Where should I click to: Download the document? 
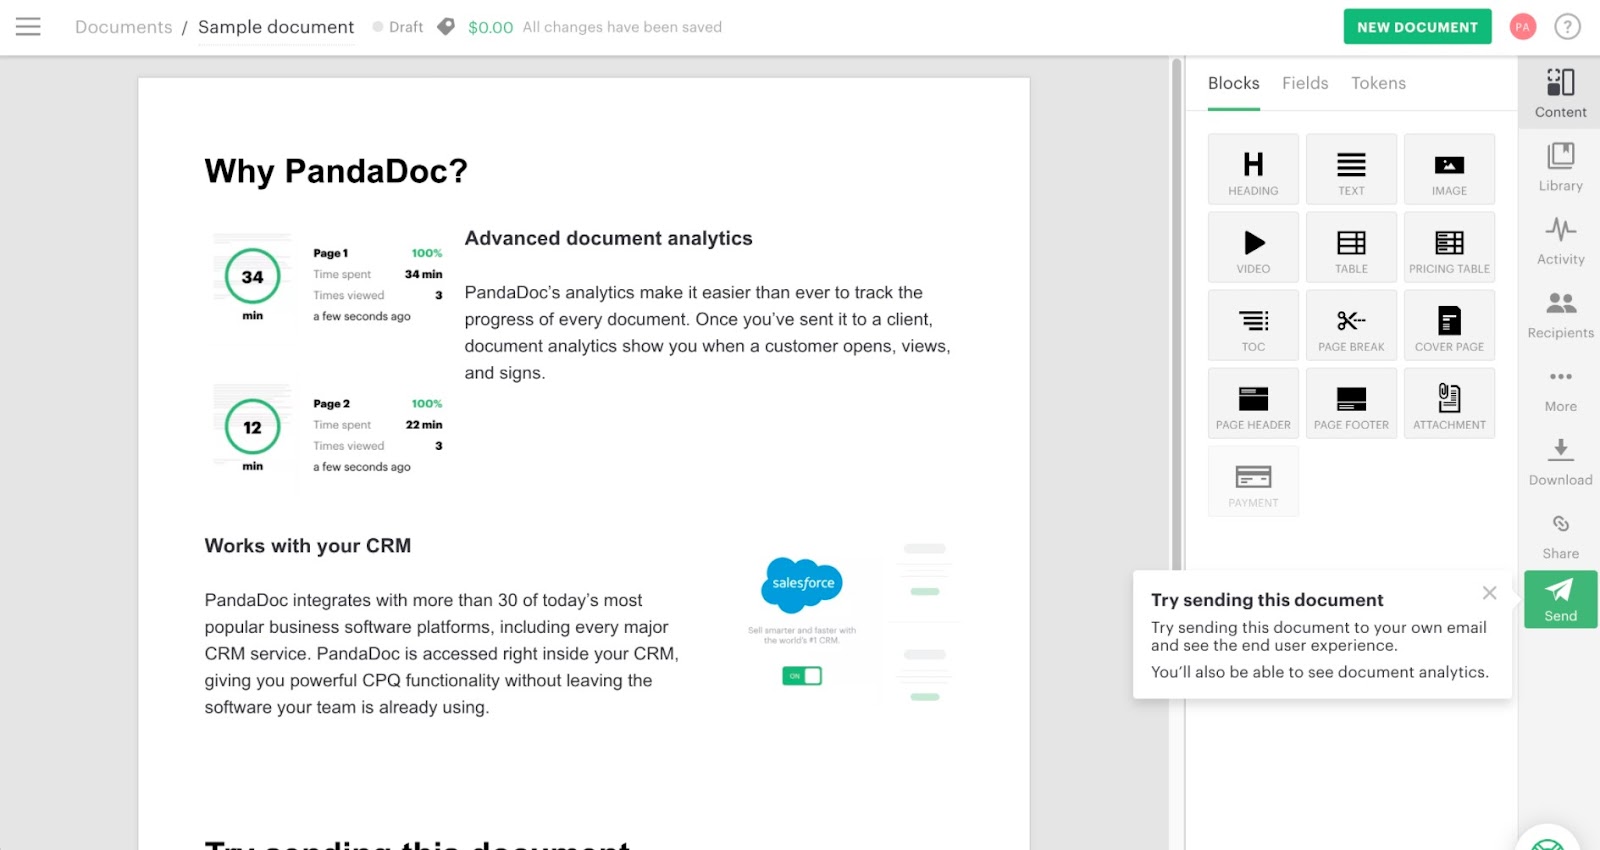tap(1560, 462)
